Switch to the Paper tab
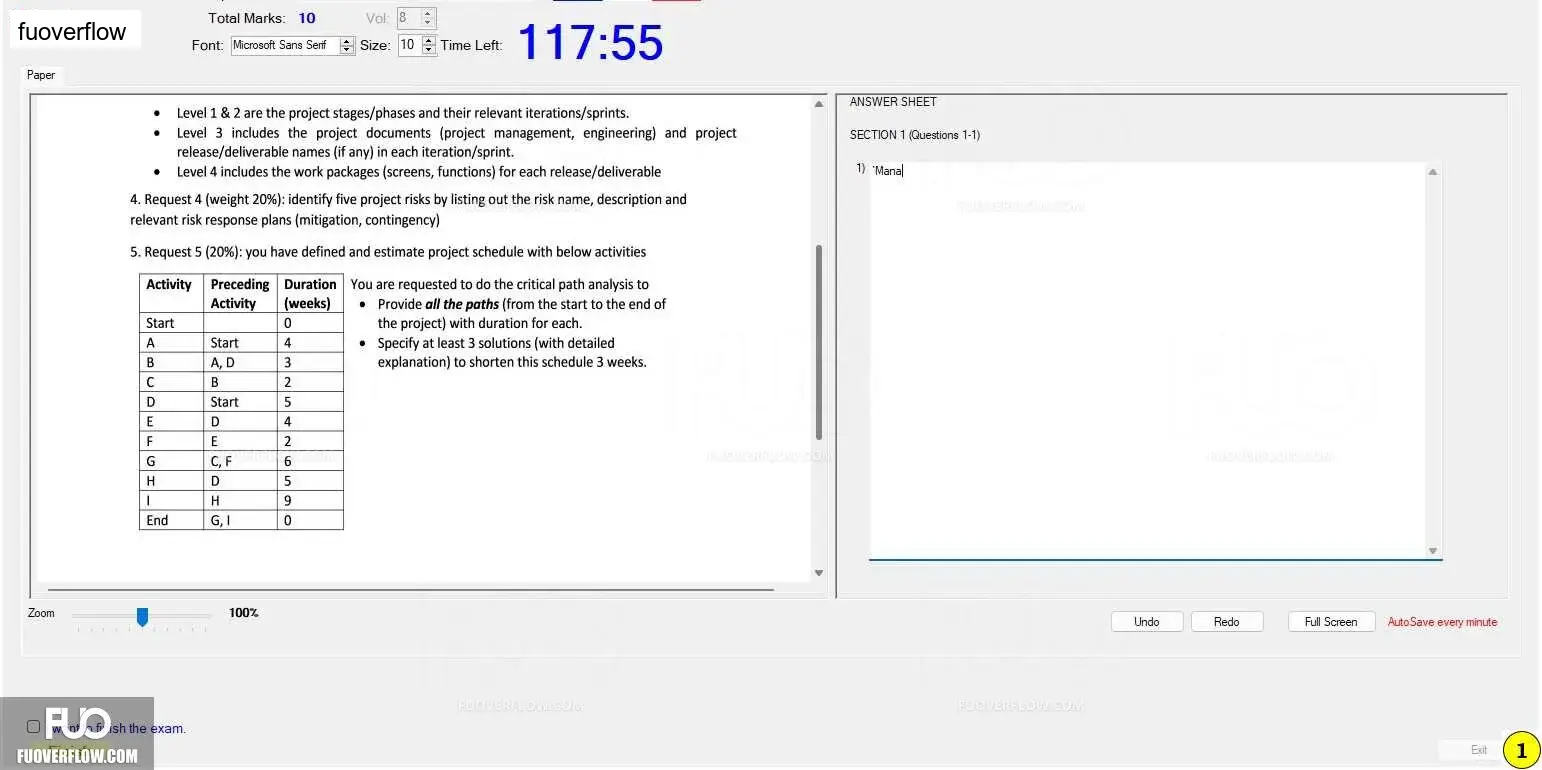Image resolution: width=1542 pixels, height=770 pixels. 41,75
